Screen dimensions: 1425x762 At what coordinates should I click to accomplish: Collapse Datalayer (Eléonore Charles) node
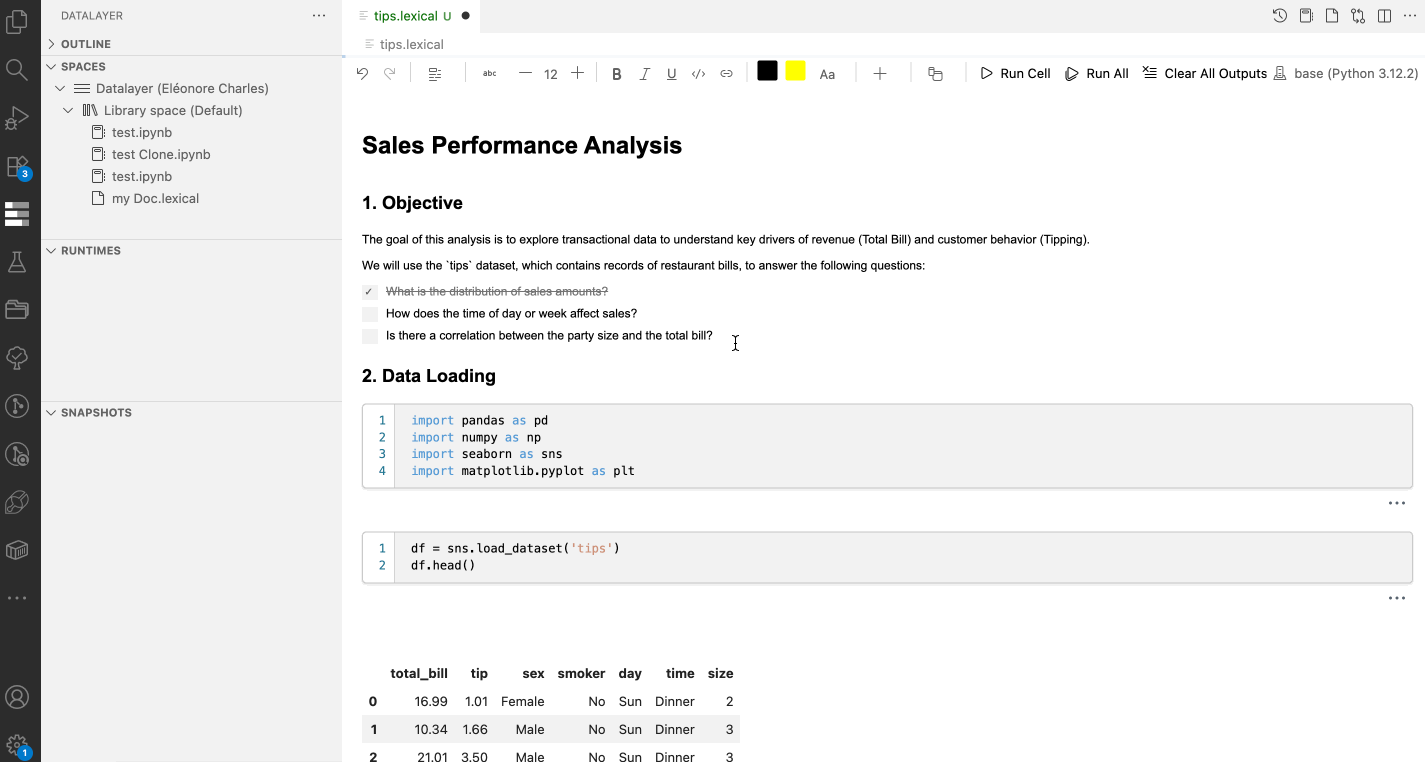[x=192, y=88]
